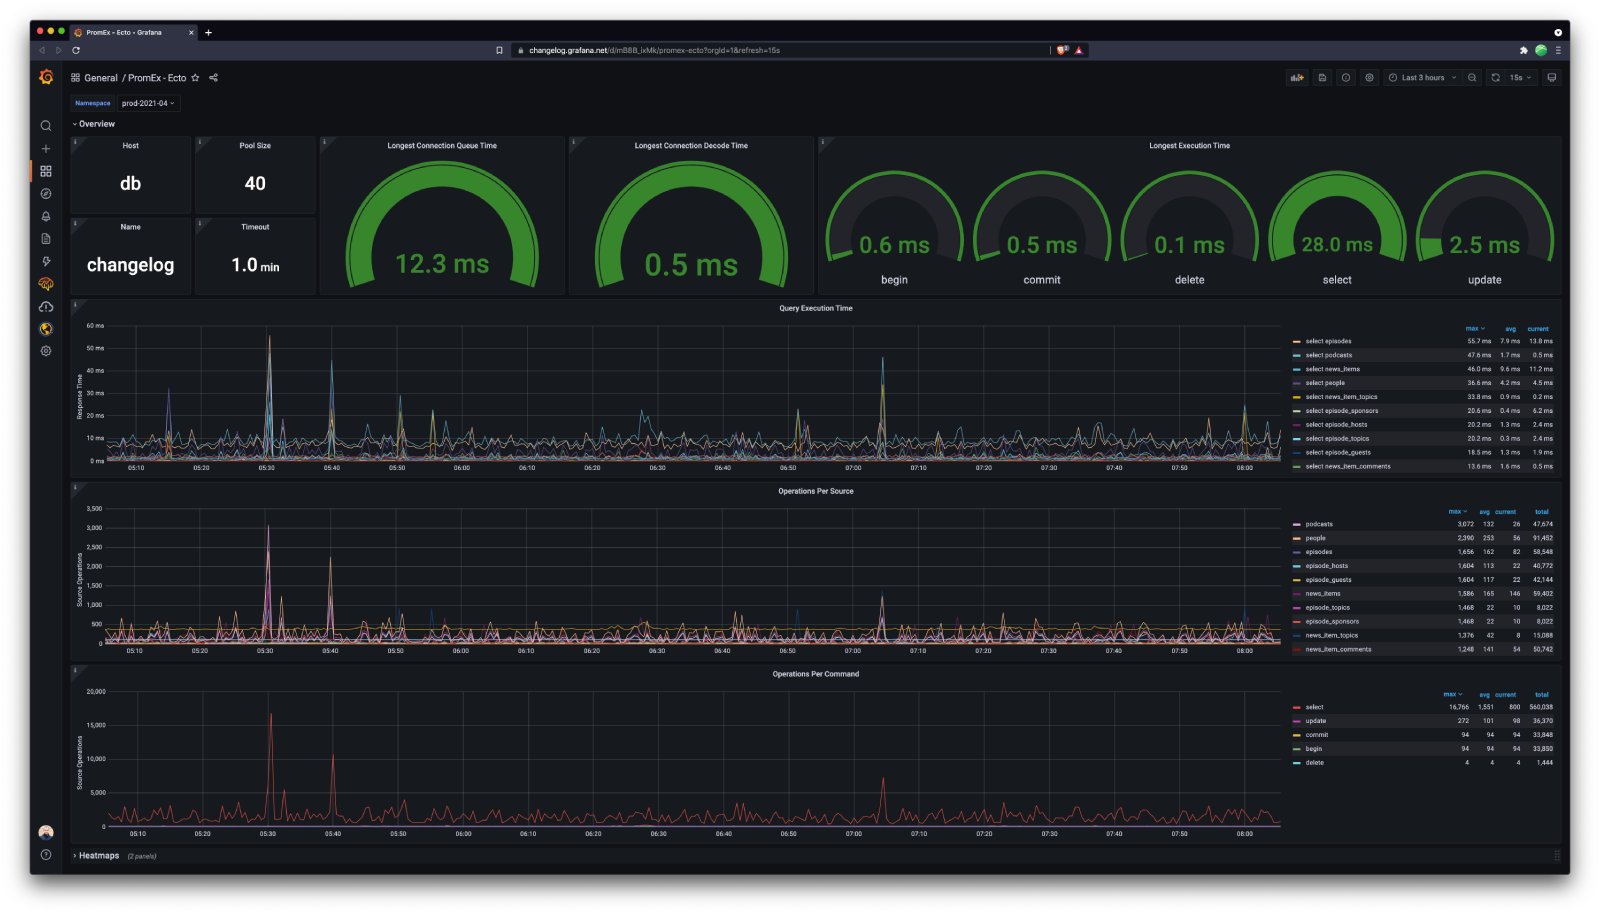This screenshot has height=914, width=1600.
Task: Open dashboard settings via the gear icon
Action: pyautogui.click(x=1369, y=77)
